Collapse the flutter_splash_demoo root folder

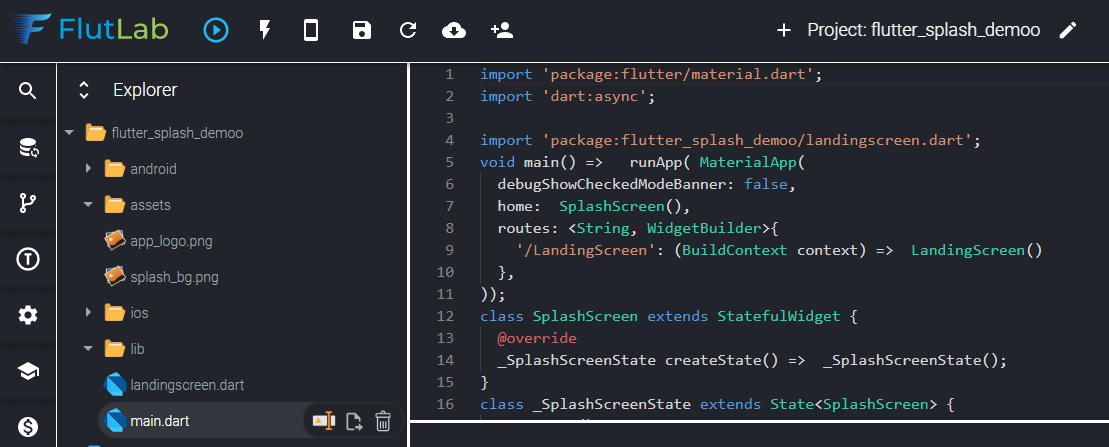coord(69,133)
